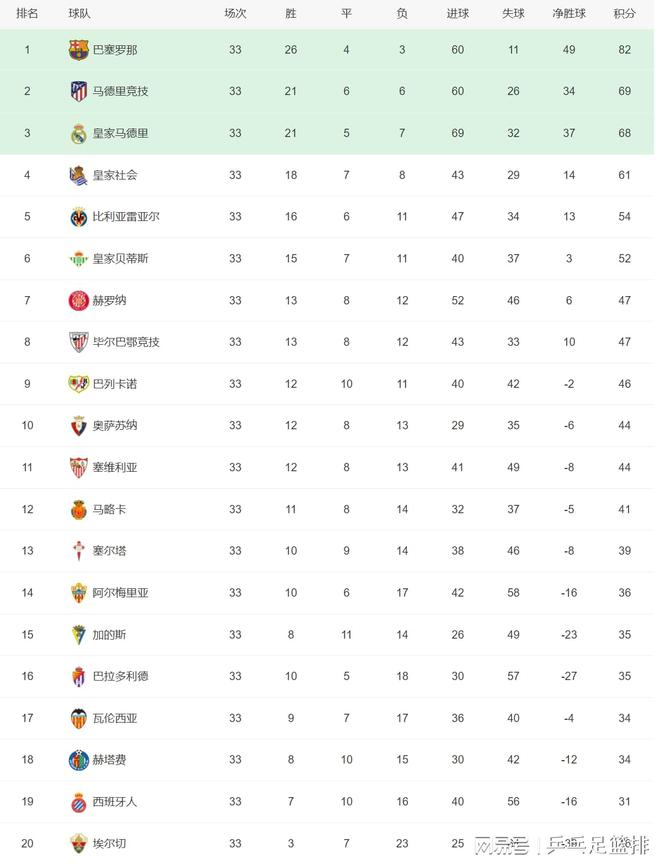Click the Valencia bat crest icon
Viewport: 660px width, 864px height.
point(78,718)
